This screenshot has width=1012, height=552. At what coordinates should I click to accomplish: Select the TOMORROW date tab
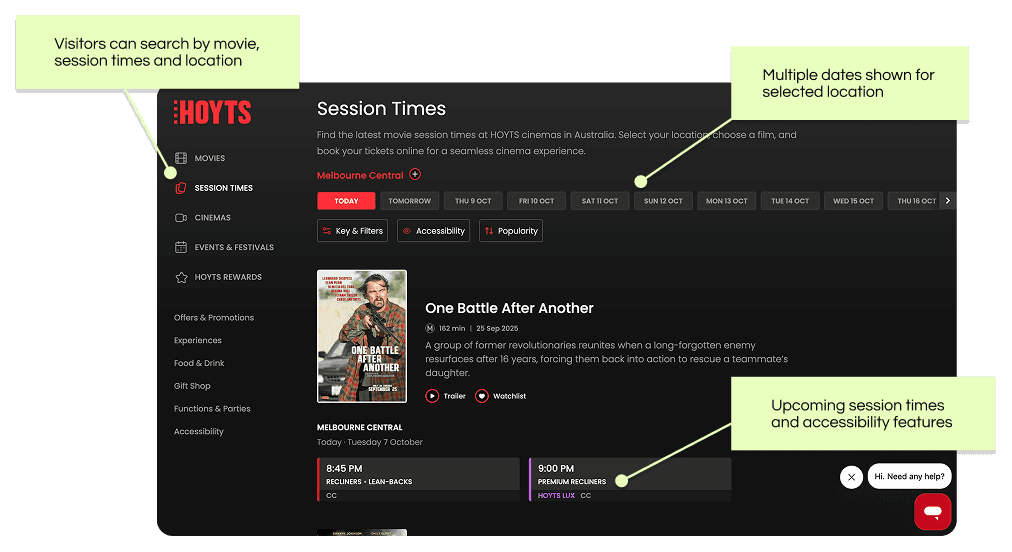coord(409,201)
